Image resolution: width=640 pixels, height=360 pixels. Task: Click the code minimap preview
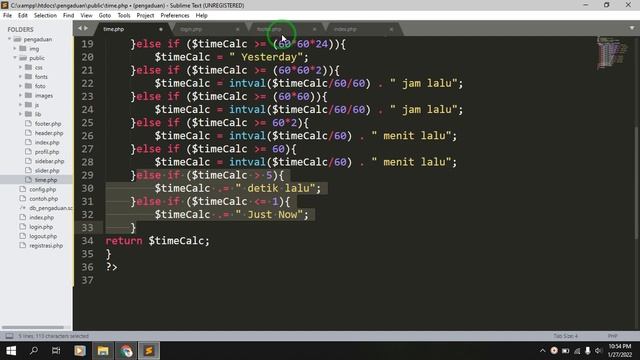[x=612, y=53]
